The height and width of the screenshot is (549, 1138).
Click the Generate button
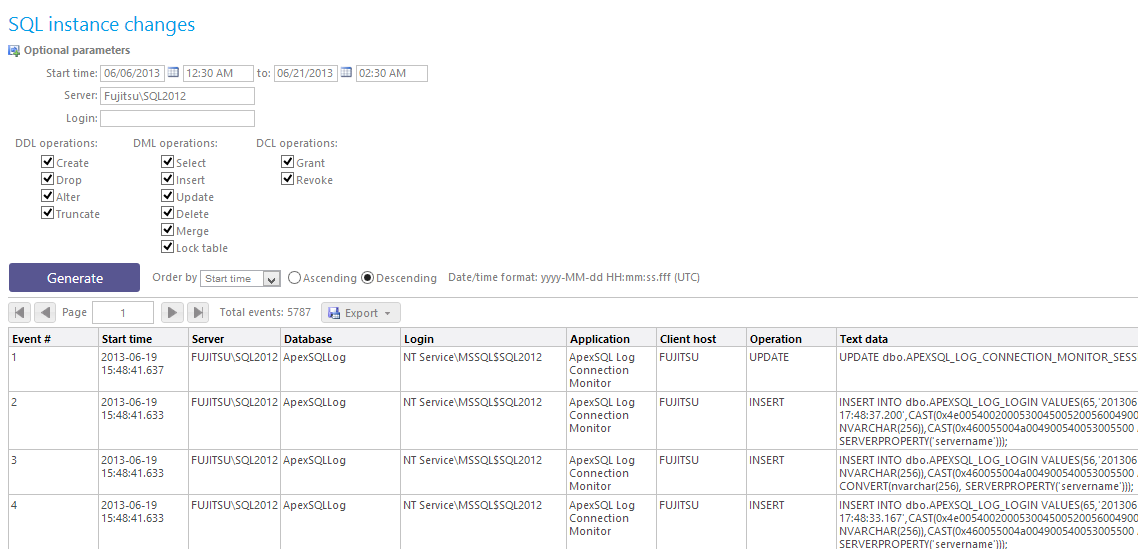(74, 277)
